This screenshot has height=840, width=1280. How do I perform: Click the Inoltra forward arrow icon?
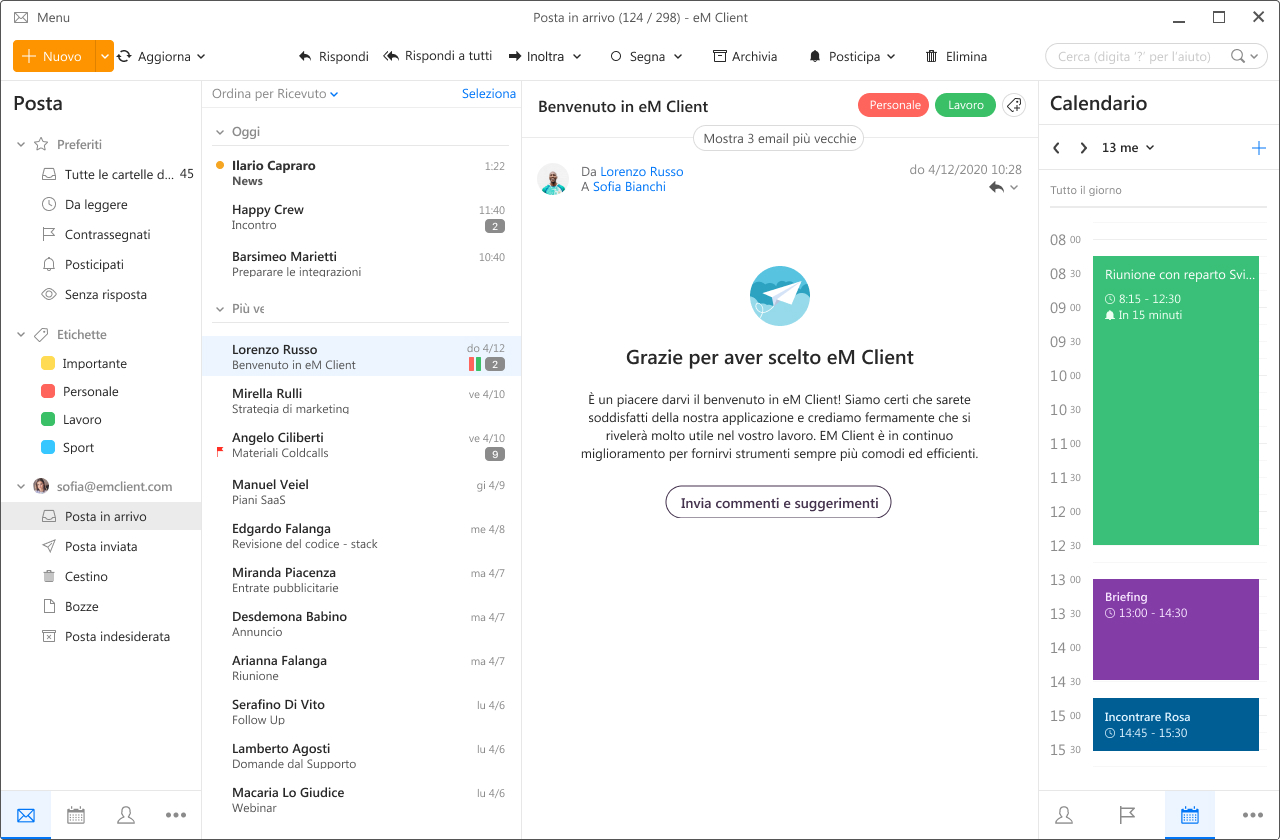(x=514, y=57)
